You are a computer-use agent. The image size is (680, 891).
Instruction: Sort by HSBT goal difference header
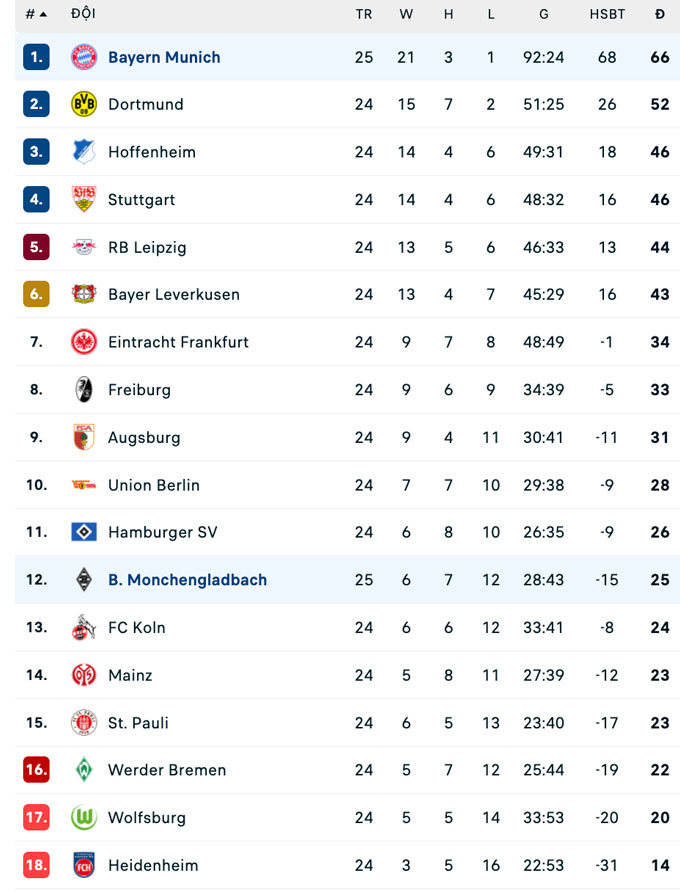[x=607, y=14]
